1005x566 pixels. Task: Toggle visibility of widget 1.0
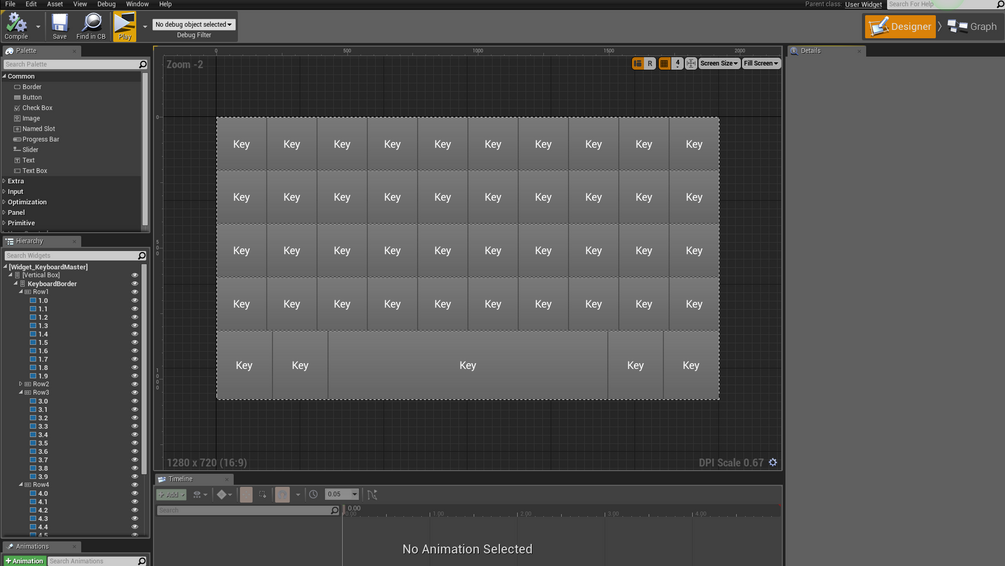135,300
